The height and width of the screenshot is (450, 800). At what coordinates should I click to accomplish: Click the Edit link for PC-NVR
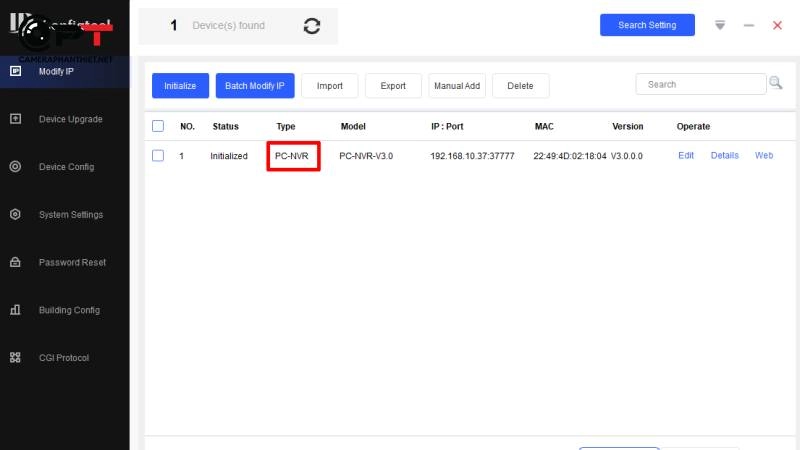pyautogui.click(x=686, y=156)
